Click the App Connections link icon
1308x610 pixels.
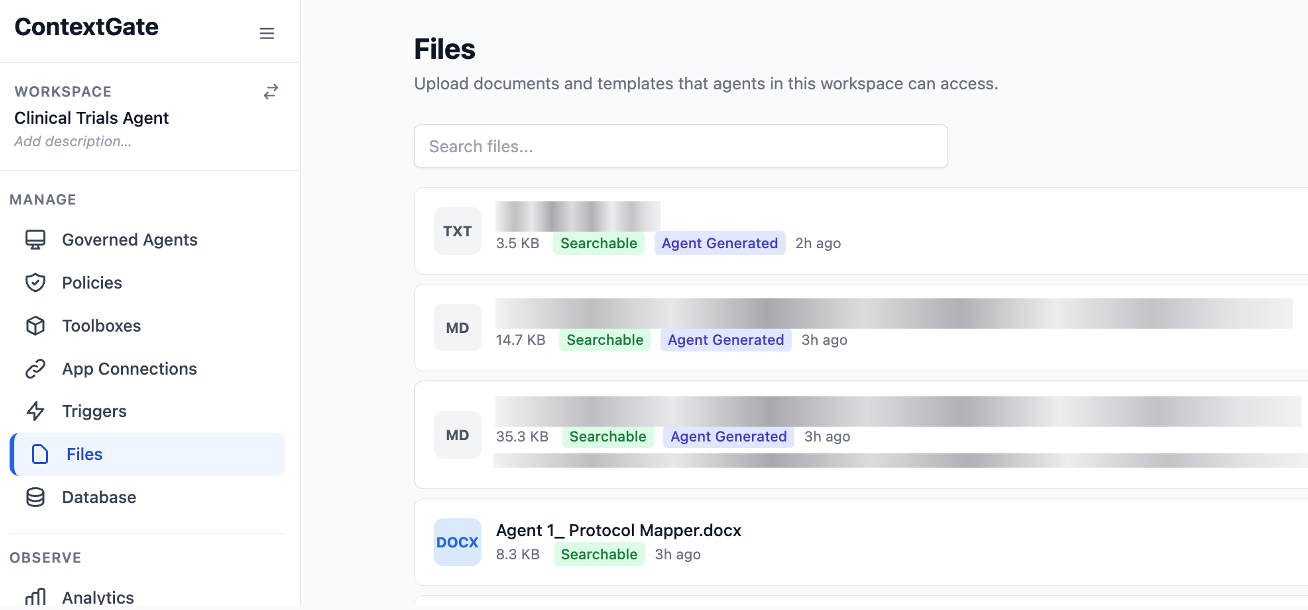coord(36,369)
